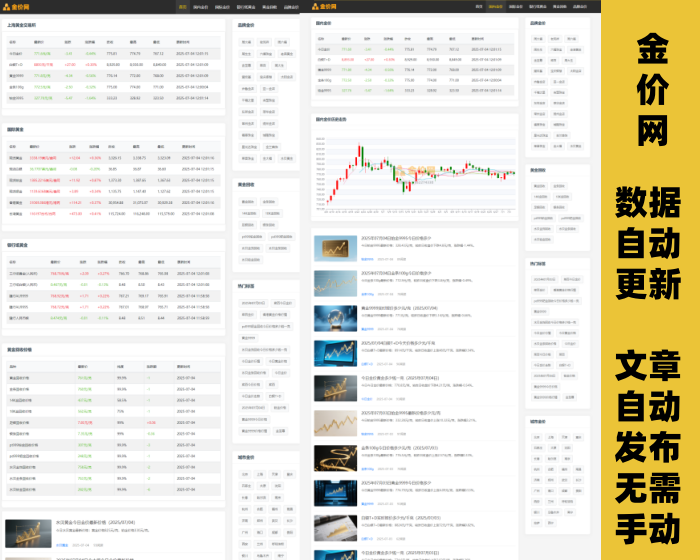This screenshot has width=700, height=560.
Task: Select 国内金价 in the right page navbar
Action: click(x=497, y=6)
